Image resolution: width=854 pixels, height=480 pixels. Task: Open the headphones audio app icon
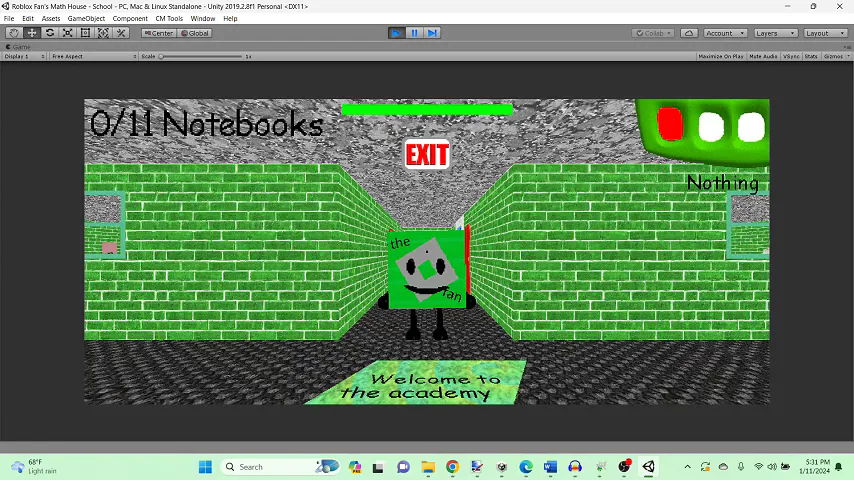coord(575,467)
